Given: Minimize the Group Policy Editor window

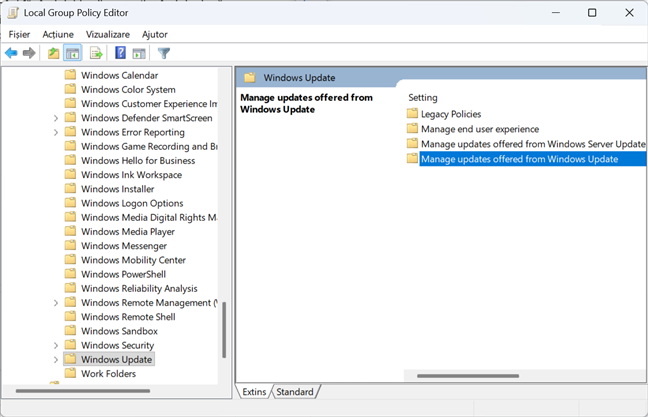Looking at the screenshot, I should 556,13.
